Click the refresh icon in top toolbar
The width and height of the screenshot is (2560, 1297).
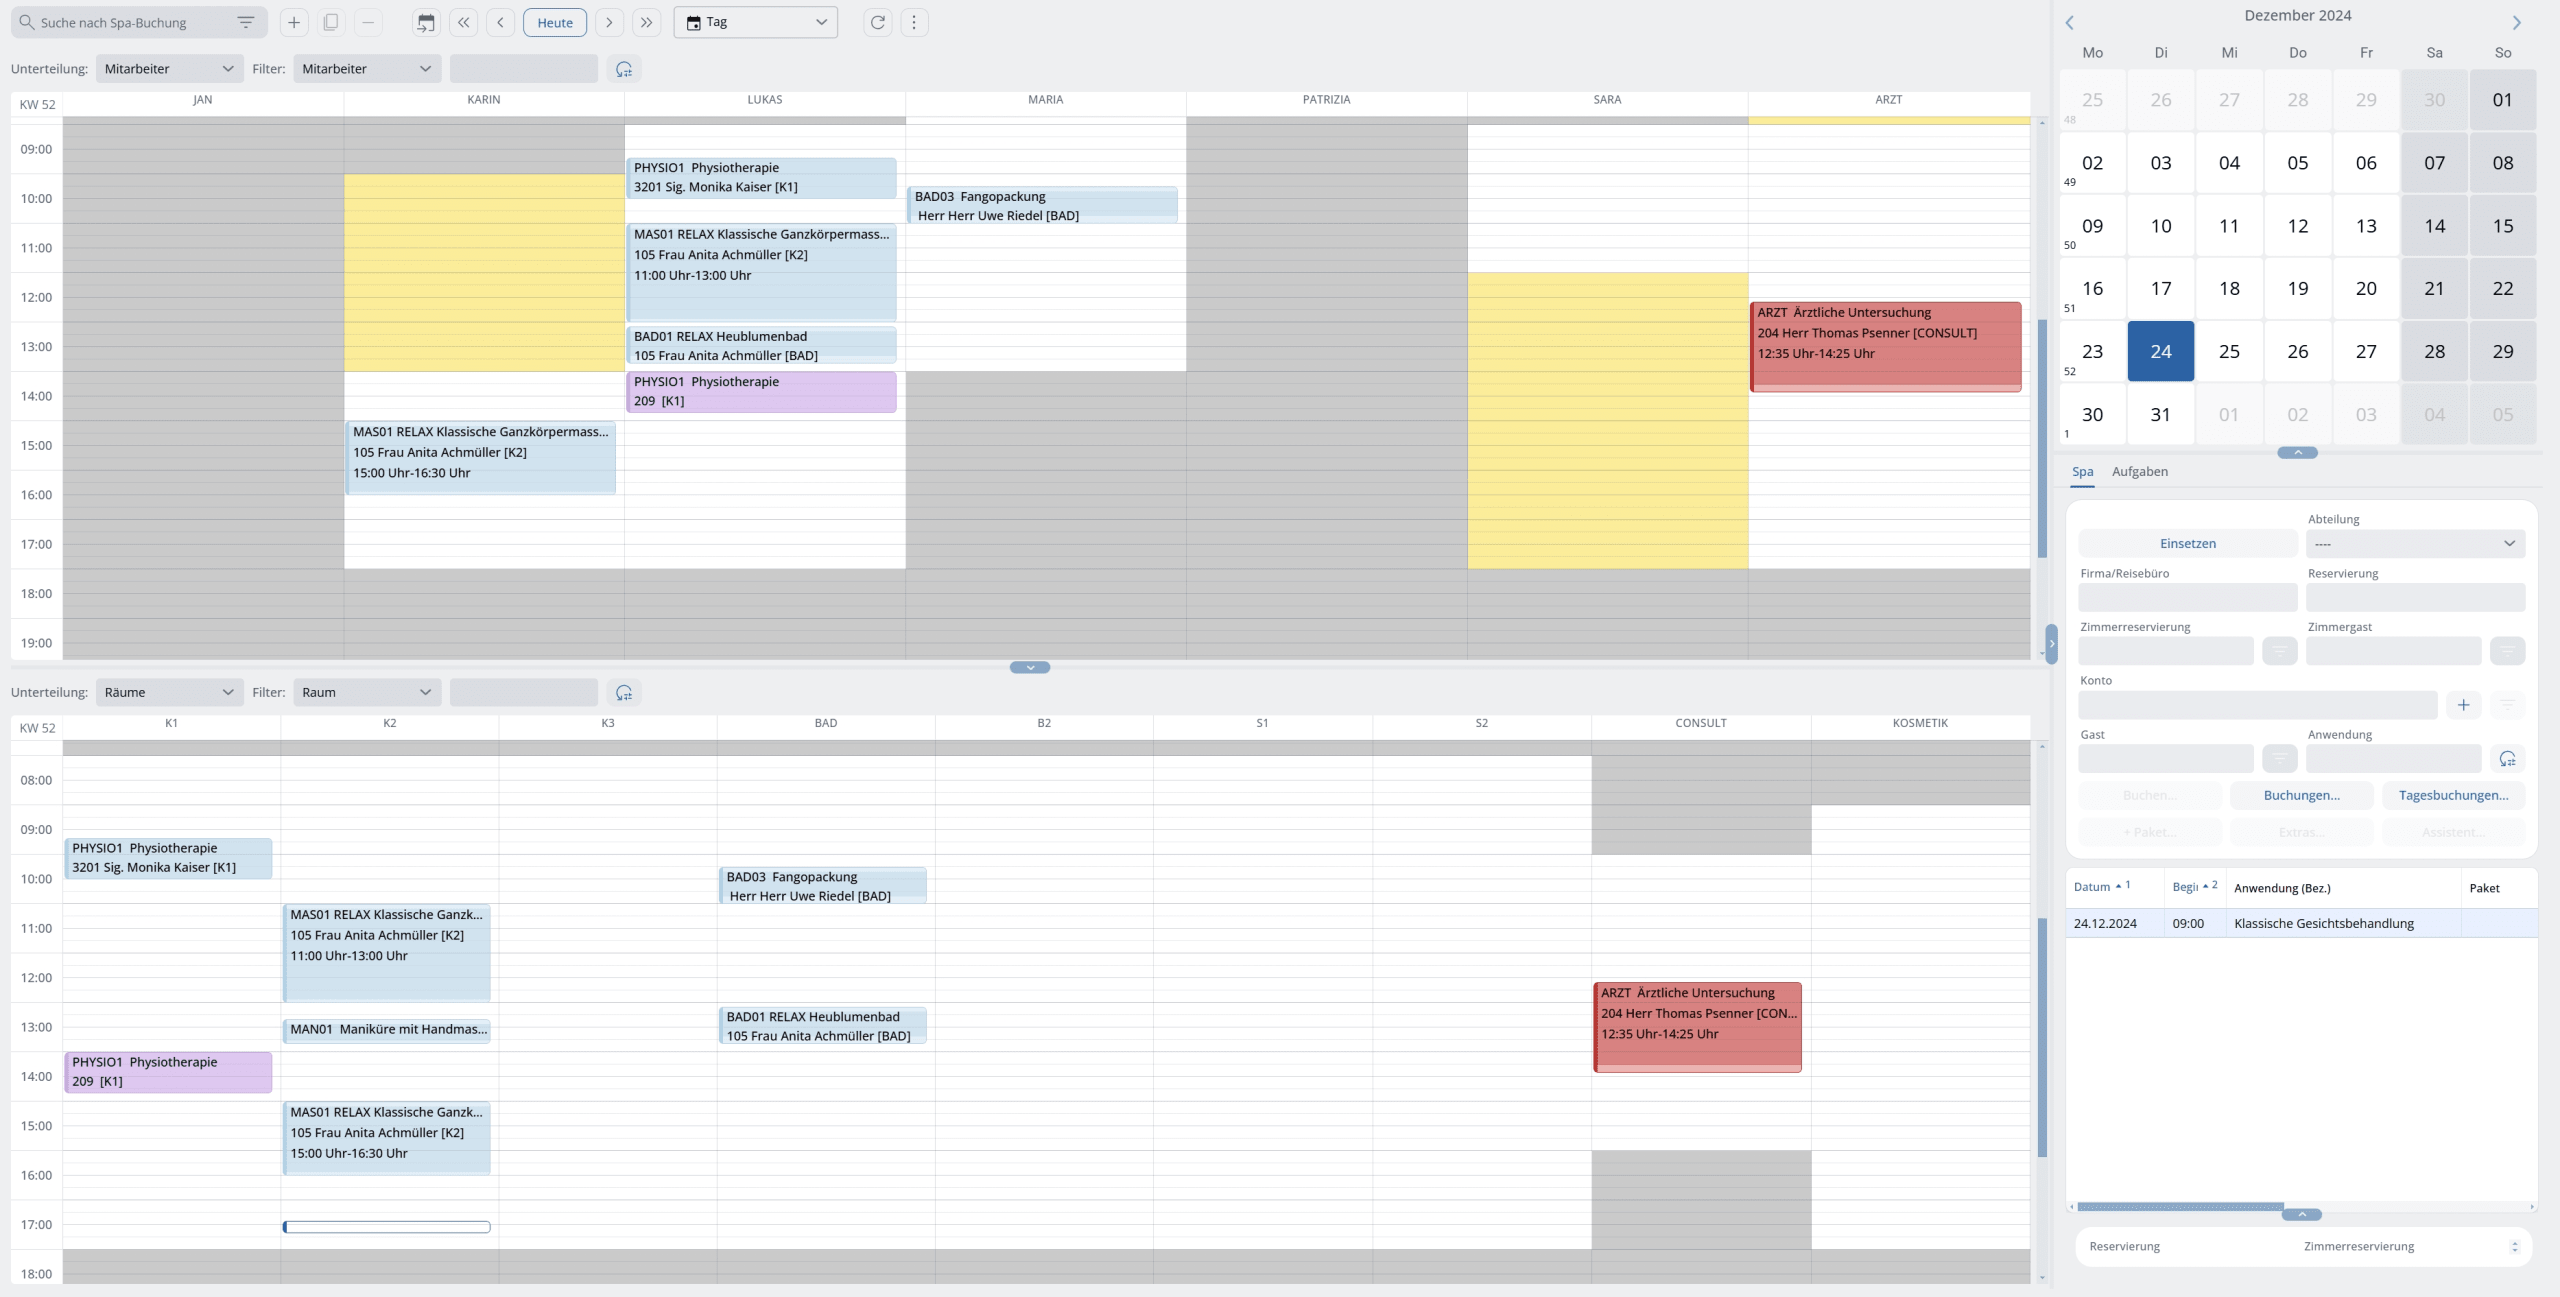point(877,22)
